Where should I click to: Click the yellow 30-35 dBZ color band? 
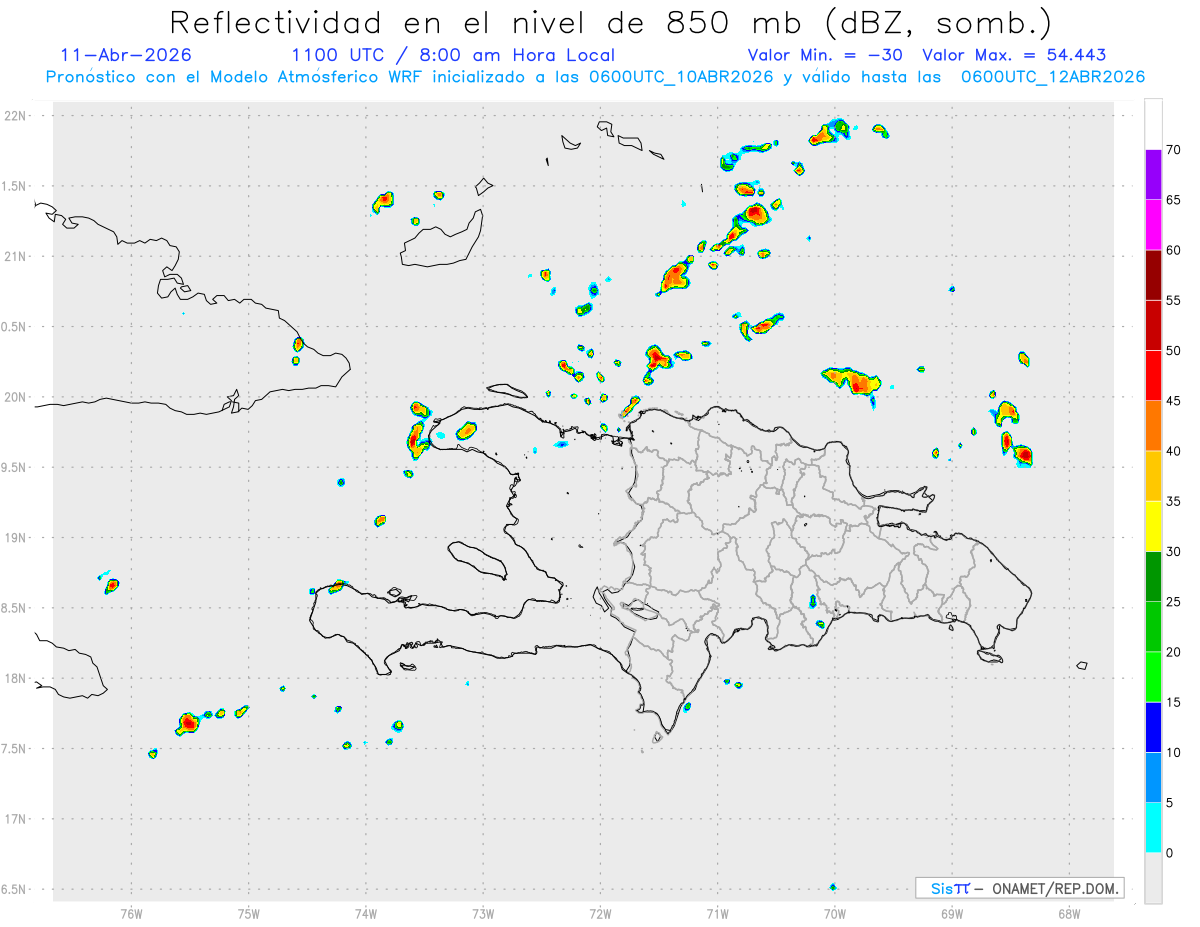1153,526
